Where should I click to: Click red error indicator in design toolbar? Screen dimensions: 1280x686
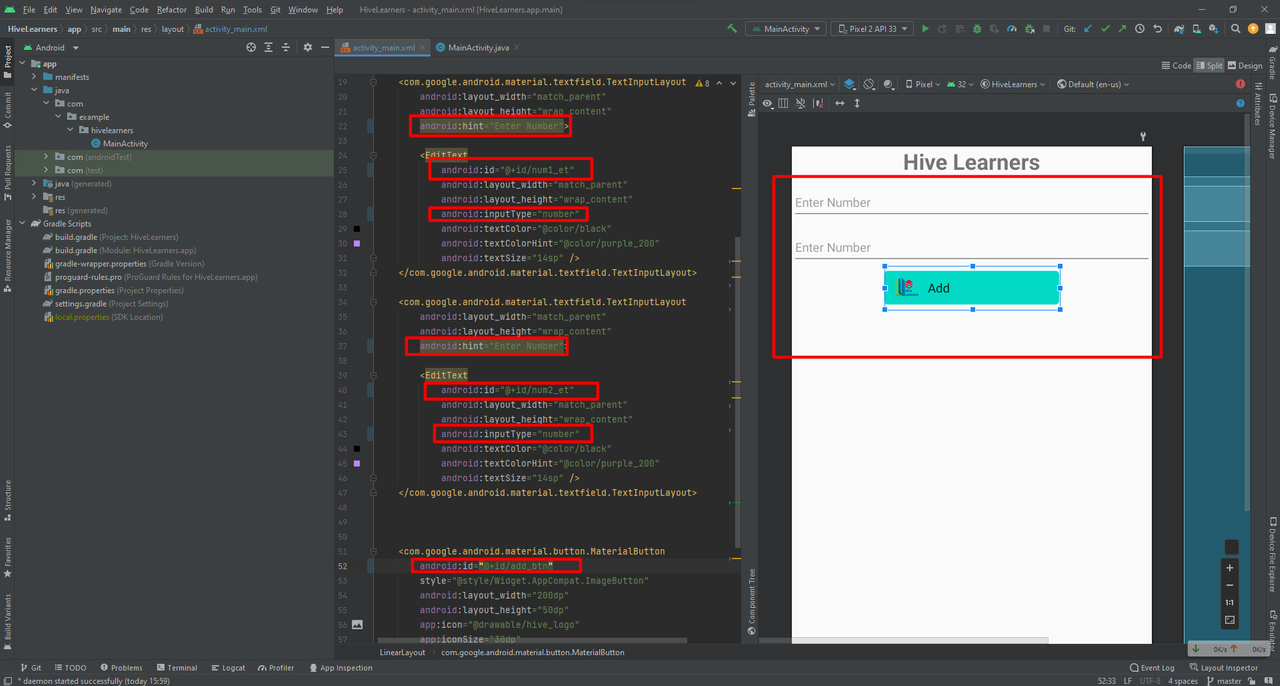click(x=1241, y=84)
